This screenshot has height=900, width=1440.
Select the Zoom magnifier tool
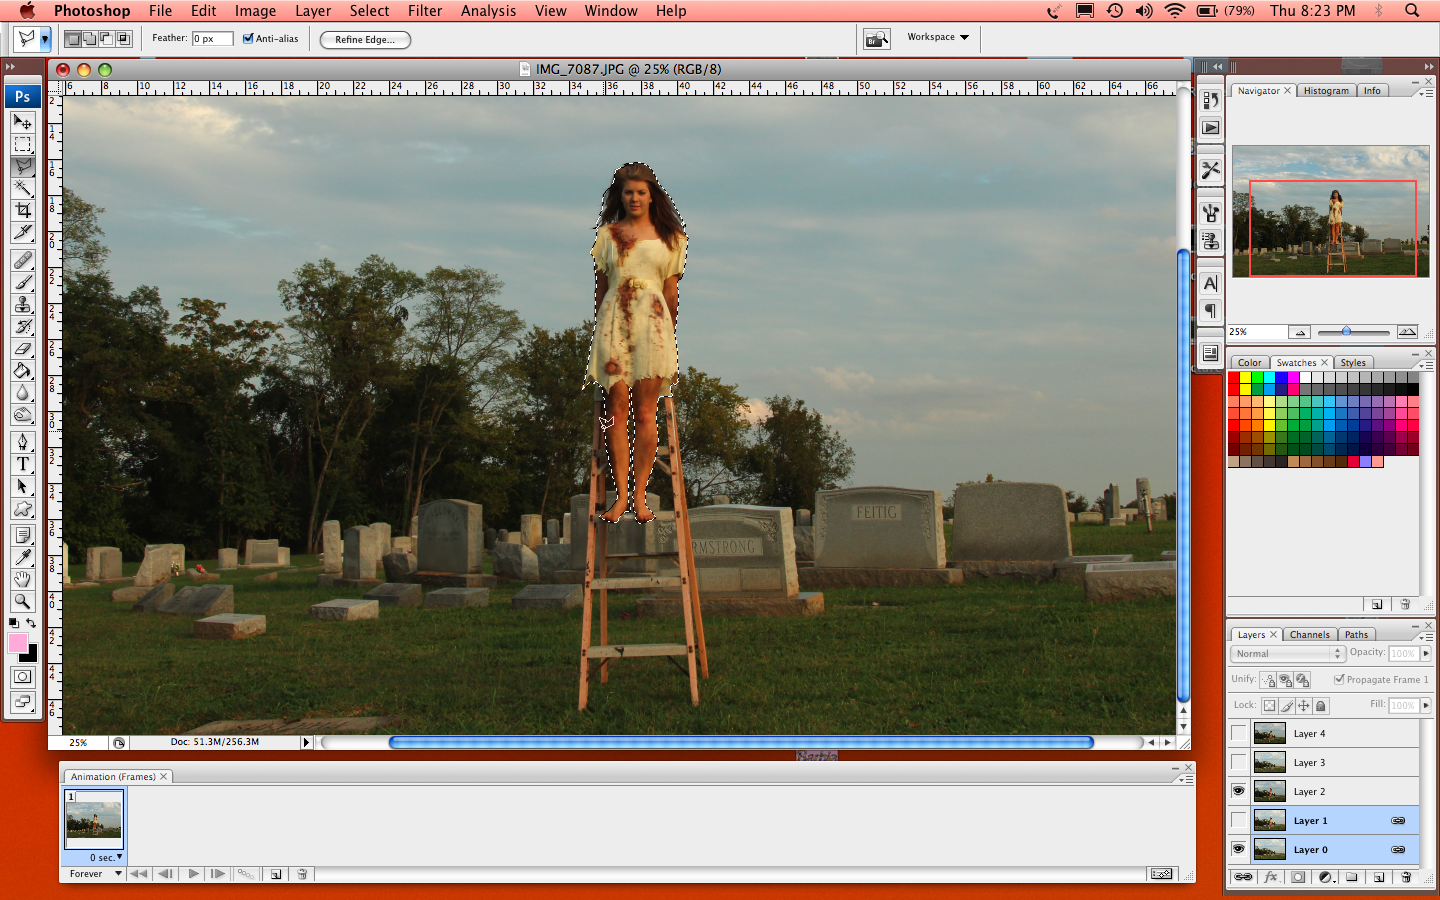pos(22,601)
